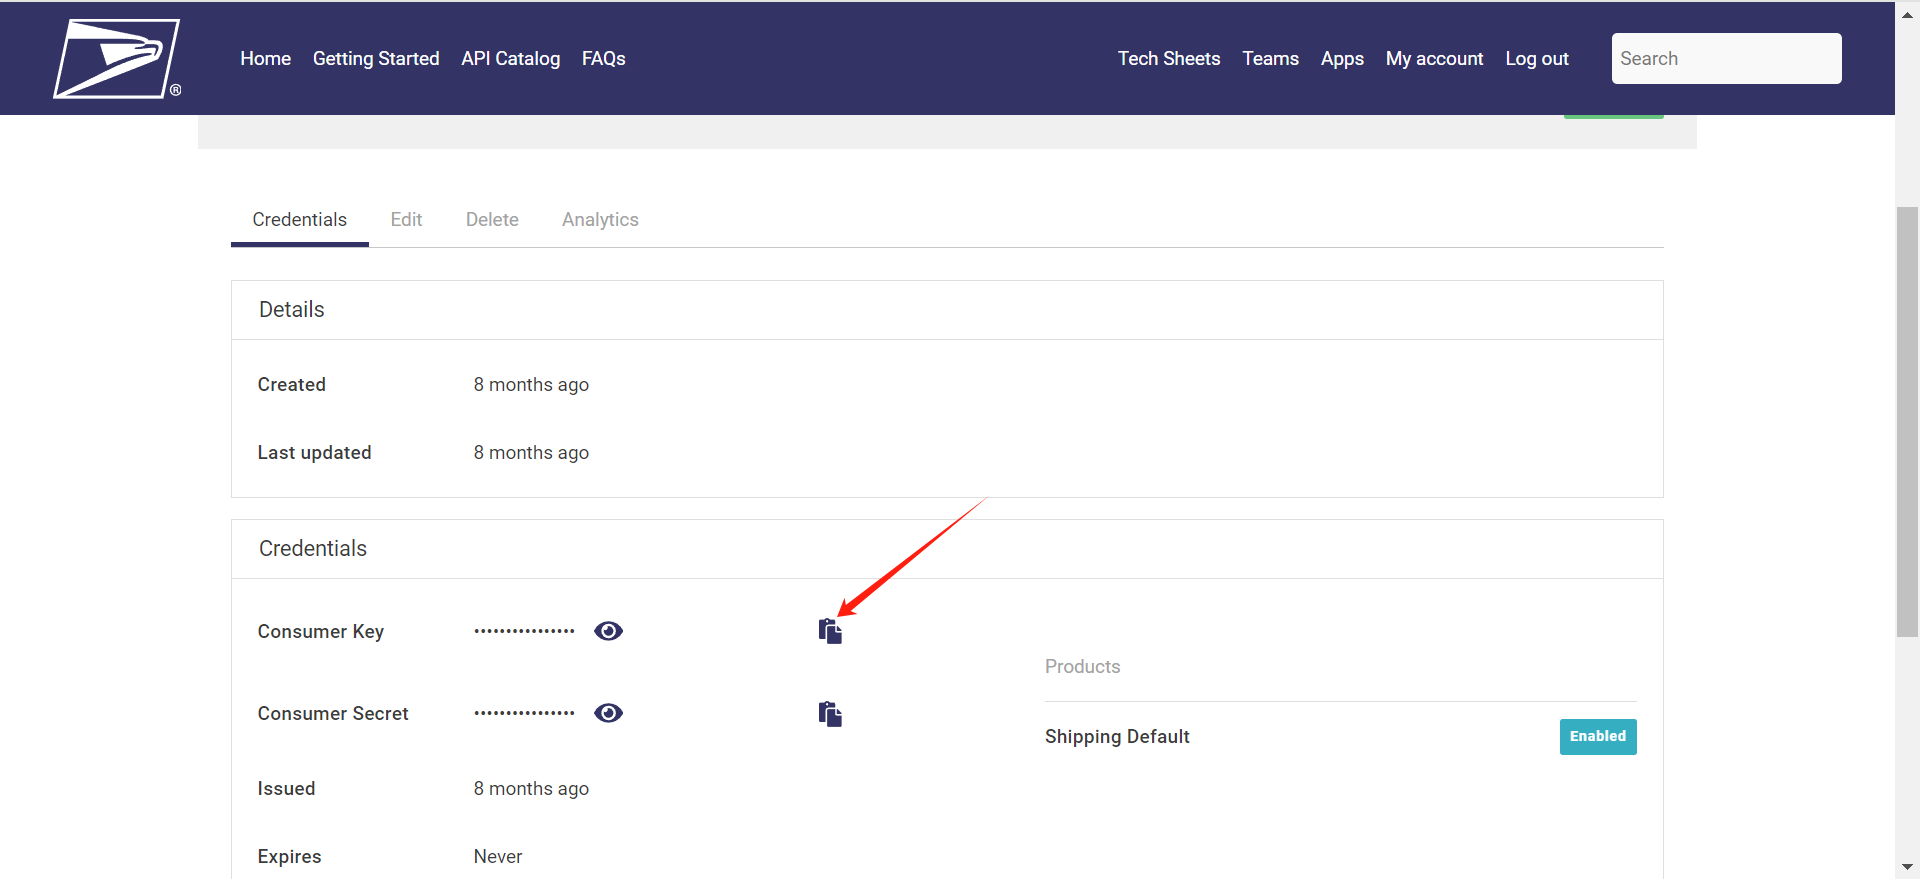Open the API Catalog menu item

(x=510, y=59)
